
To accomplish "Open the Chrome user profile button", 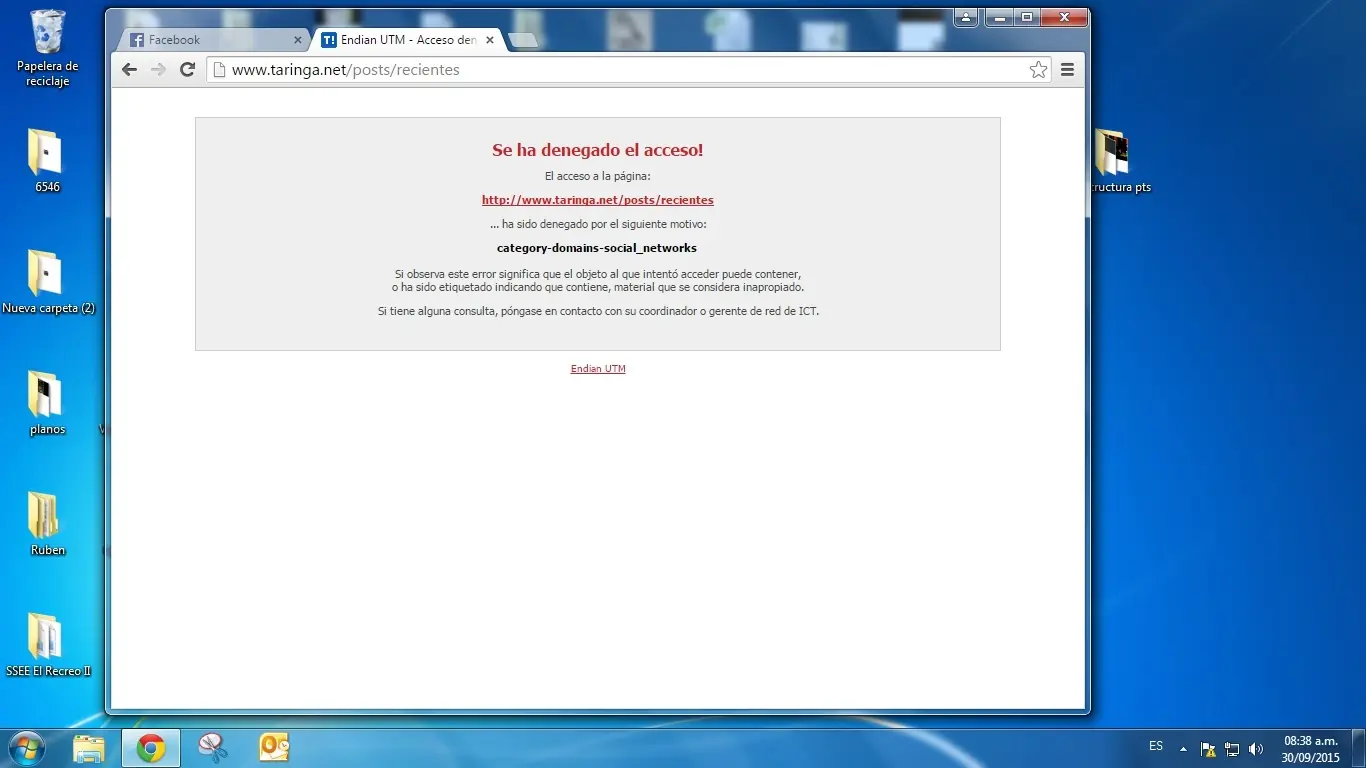I will (966, 17).
